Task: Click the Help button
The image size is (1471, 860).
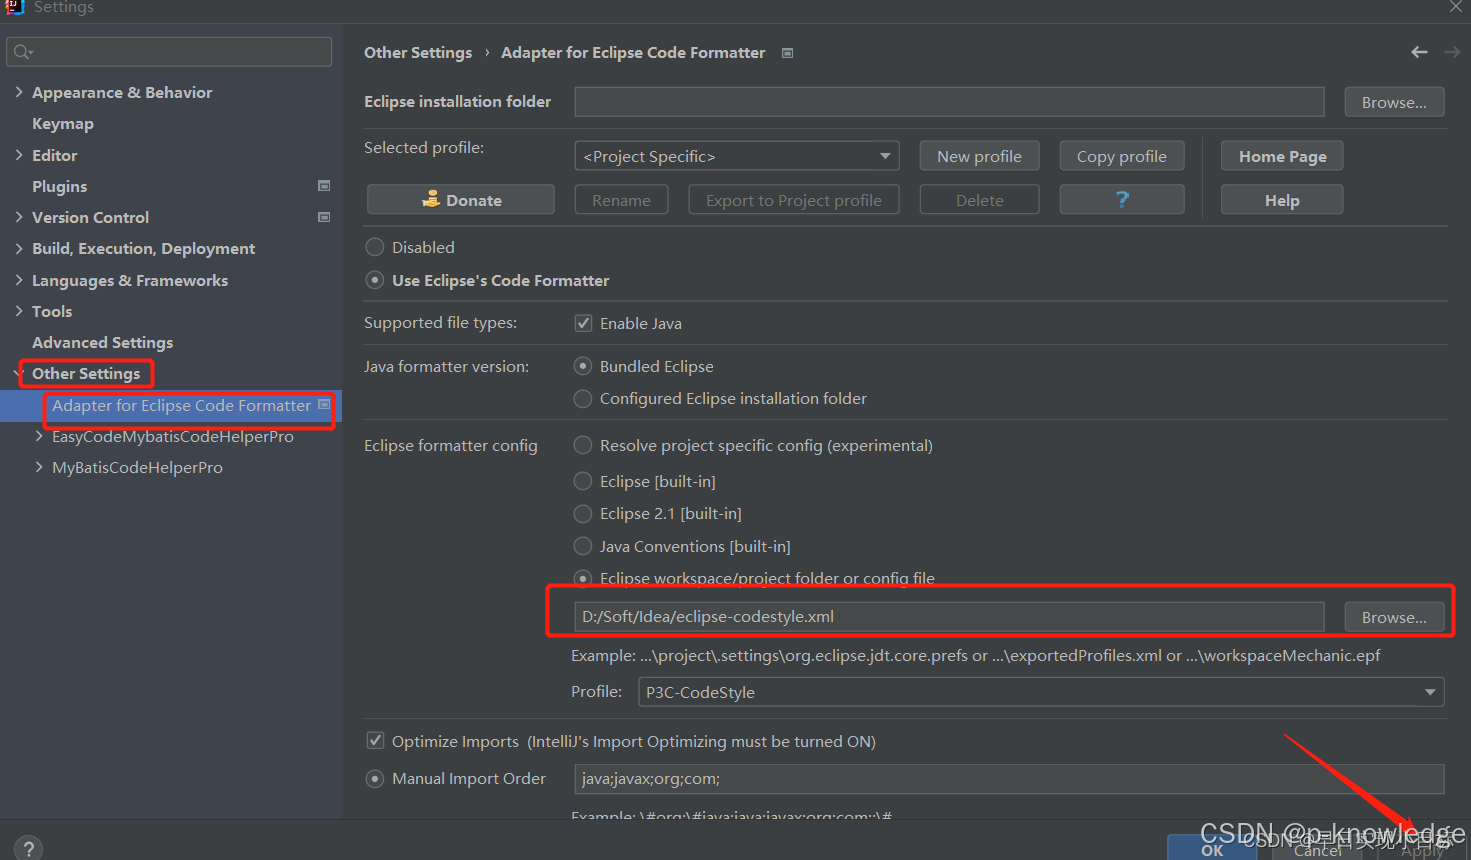Action: tap(1282, 199)
